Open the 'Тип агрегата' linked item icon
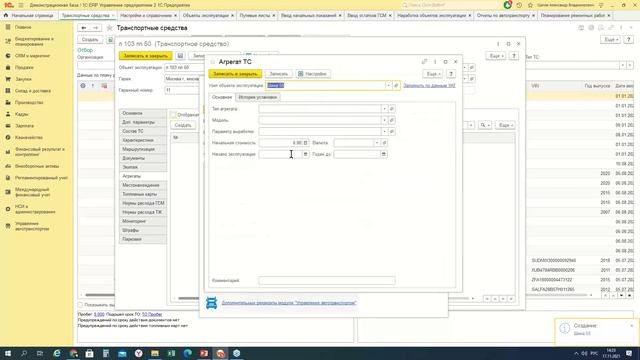 391,109
